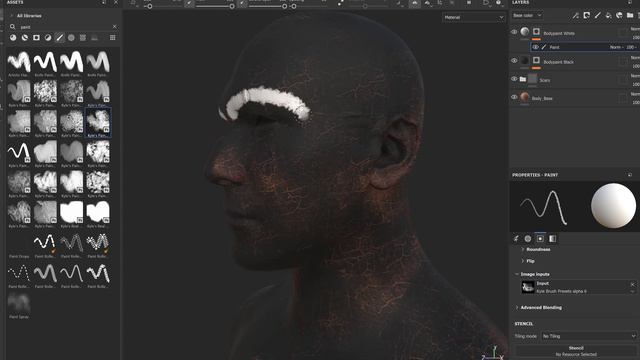640x360 pixels.
Task: Toggle visibility of the Paint effect
Action: pyautogui.click(x=535, y=47)
